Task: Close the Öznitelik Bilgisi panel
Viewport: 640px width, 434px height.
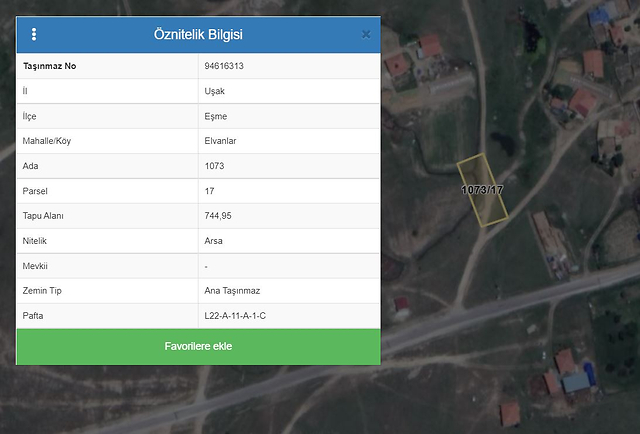Action: [365, 34]
